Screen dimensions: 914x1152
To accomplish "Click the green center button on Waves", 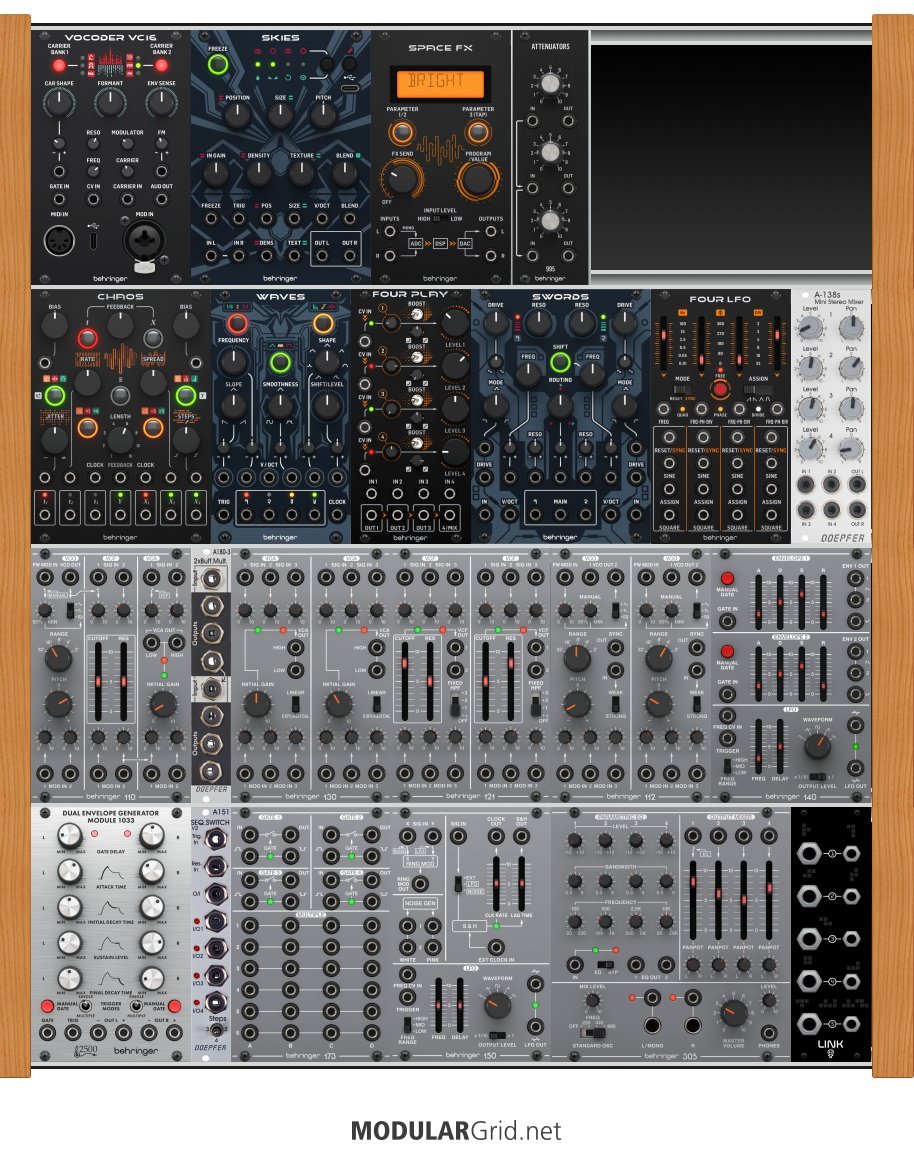I will coord(280,362).
